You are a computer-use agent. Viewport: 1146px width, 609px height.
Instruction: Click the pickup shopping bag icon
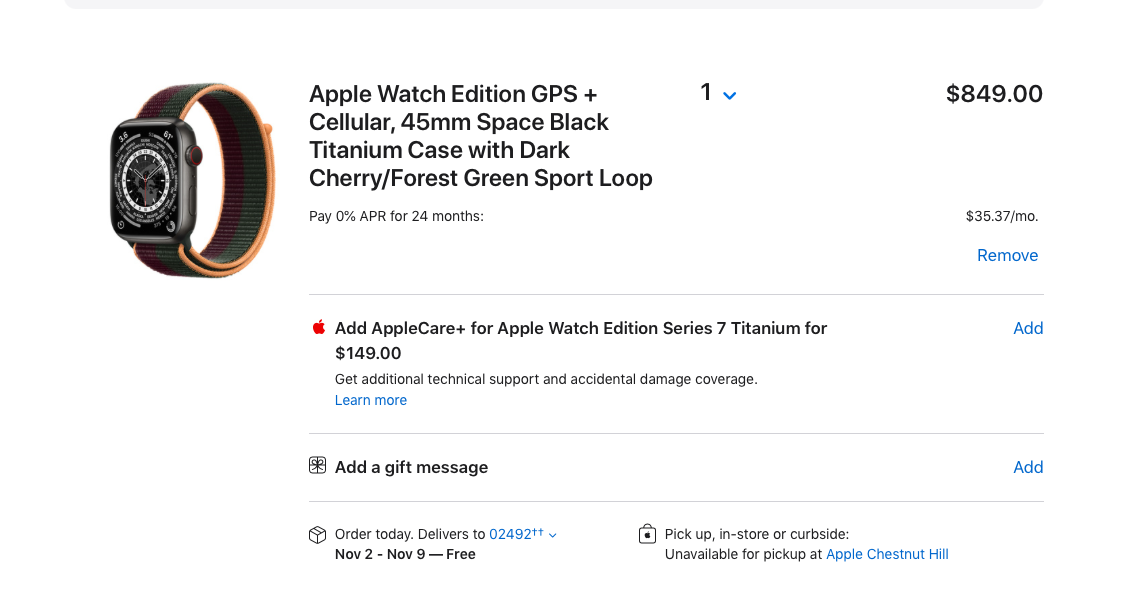pos(647,535)
